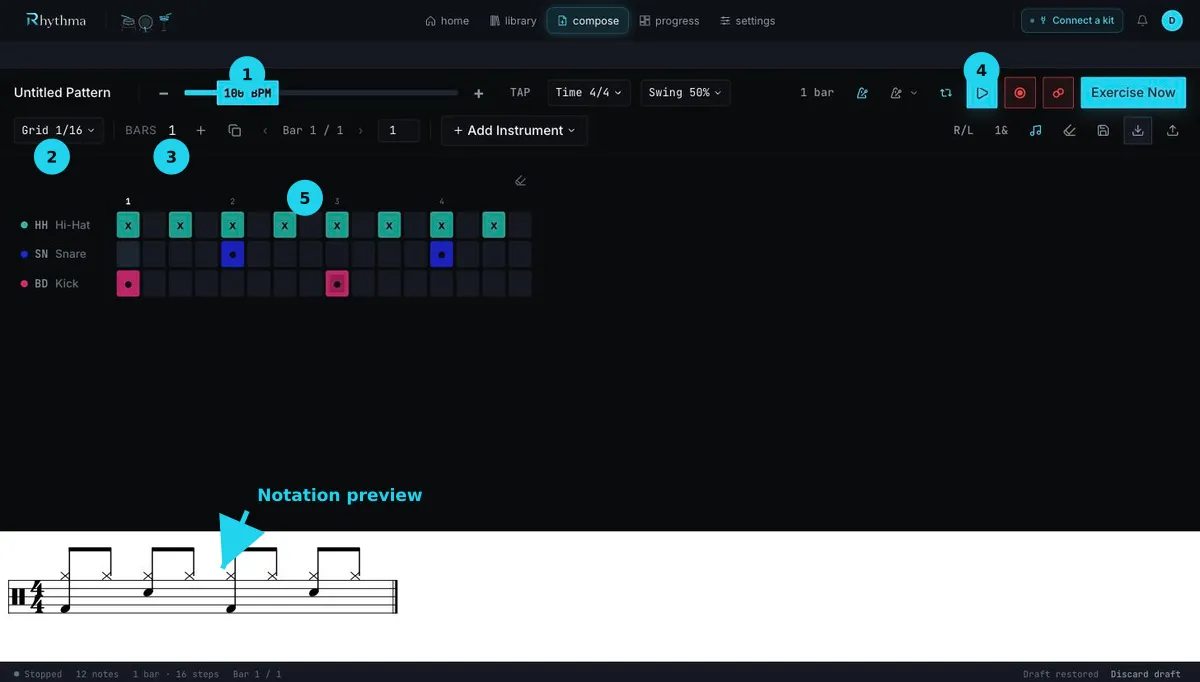
Task: Click the drum kit illustration beside the logo
Action: [145, 20]
